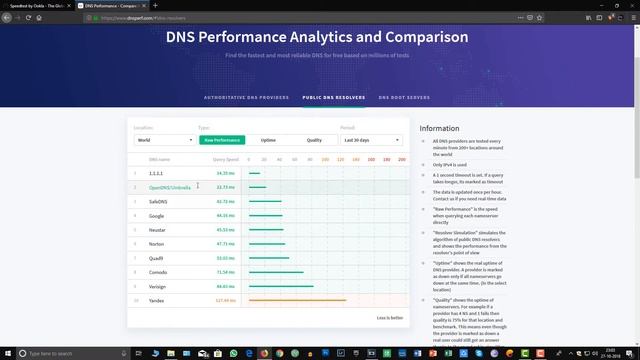Save page to Pocket icon
640x360 pixels.
click(x=530, y=18)
